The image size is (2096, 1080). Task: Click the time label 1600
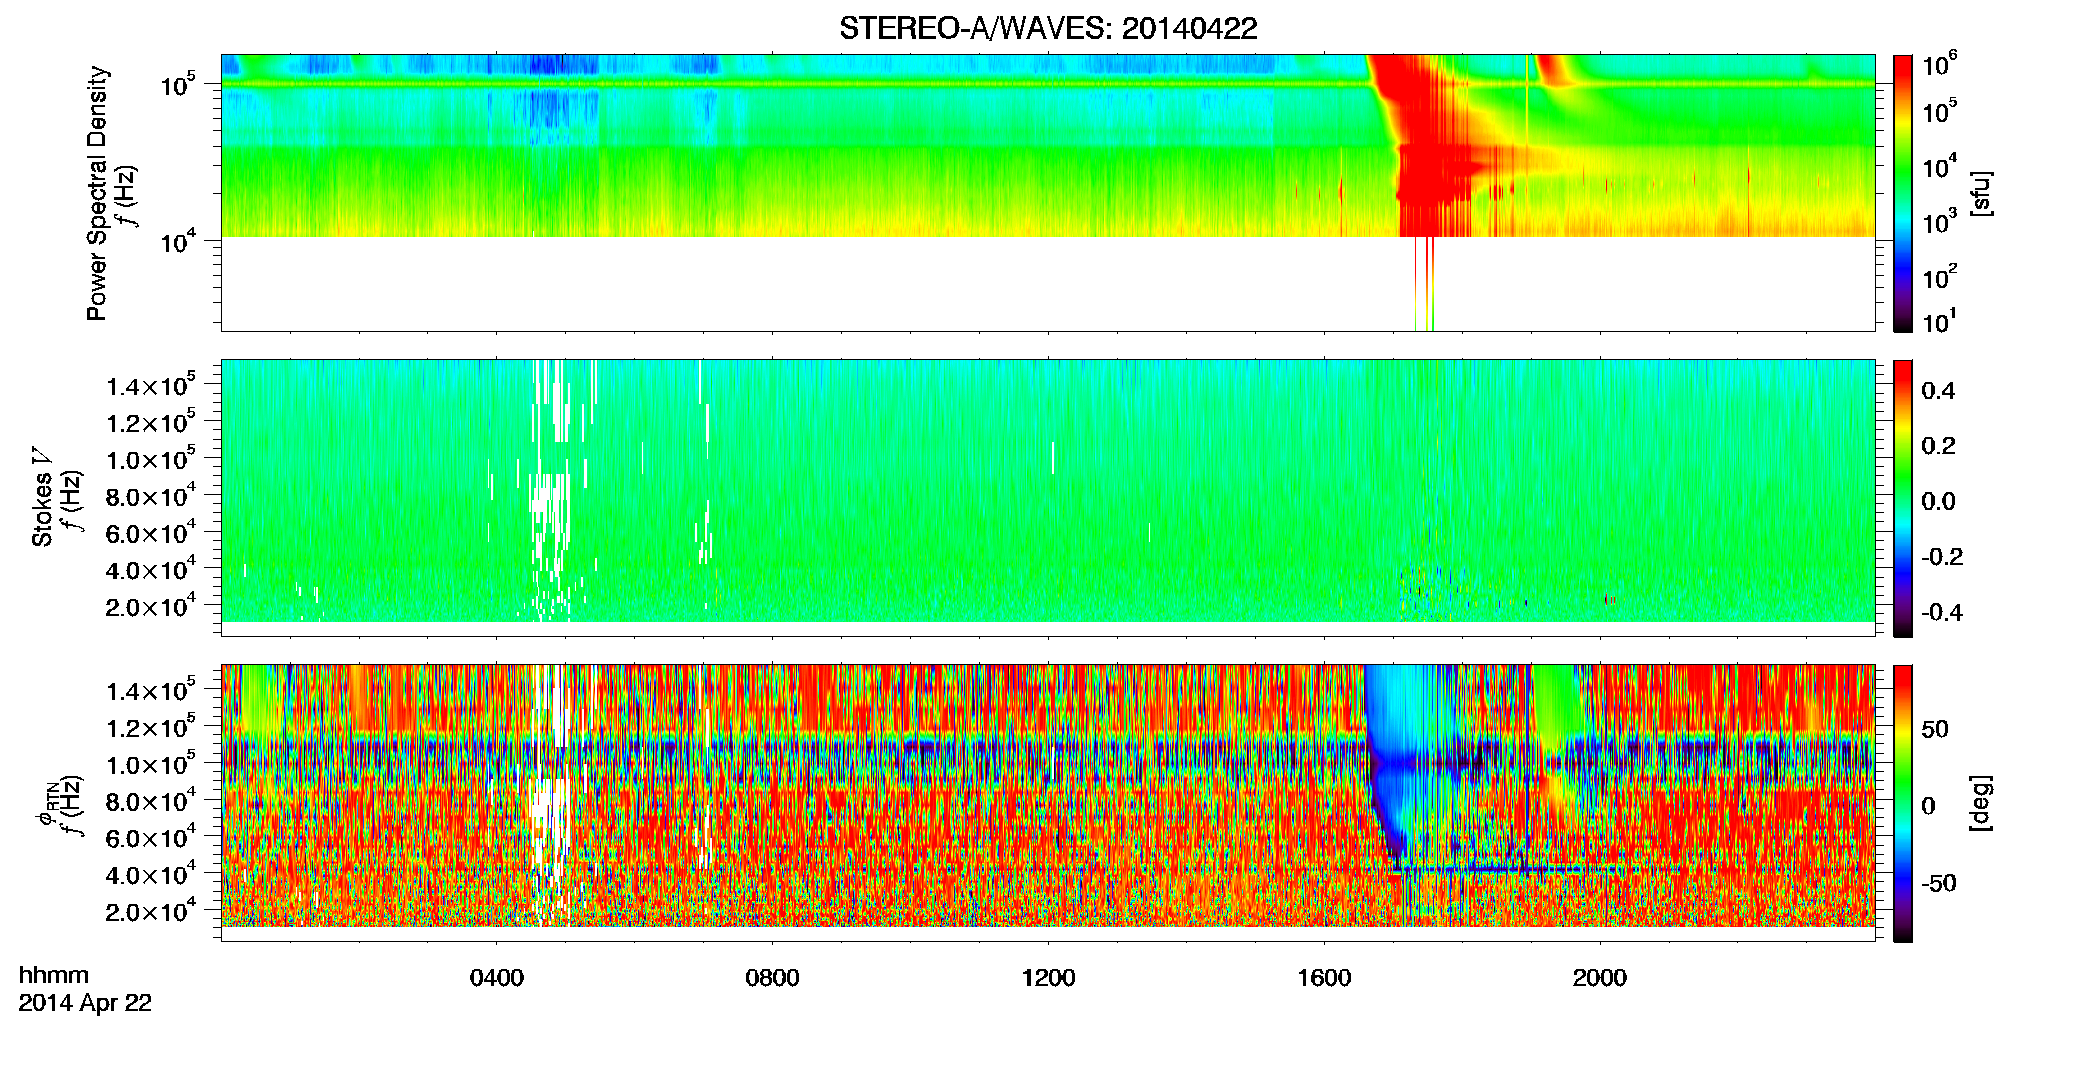[1324, 978]
